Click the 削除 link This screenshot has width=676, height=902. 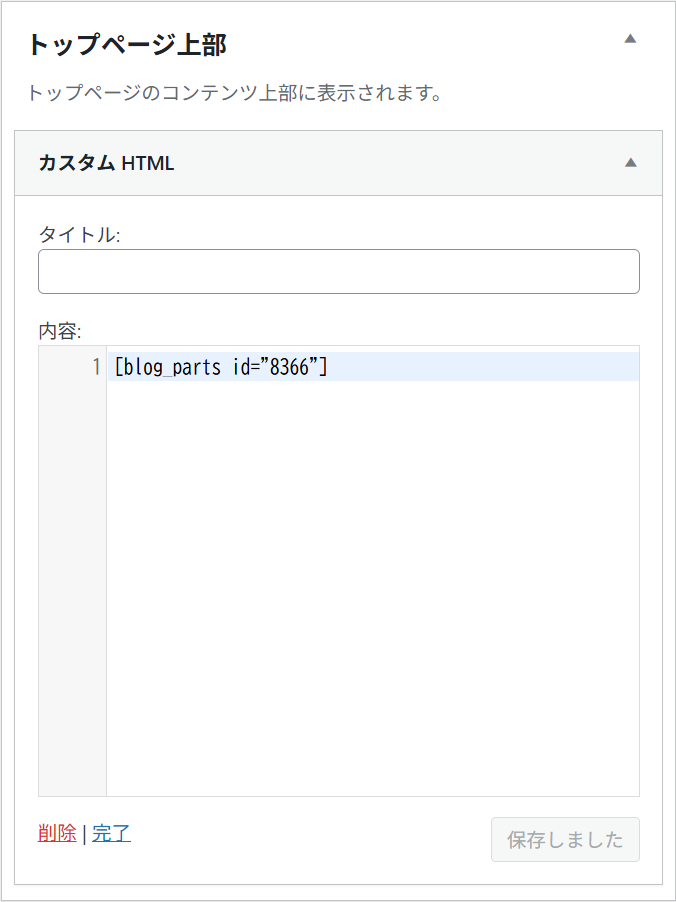click(x=57, y=833)
